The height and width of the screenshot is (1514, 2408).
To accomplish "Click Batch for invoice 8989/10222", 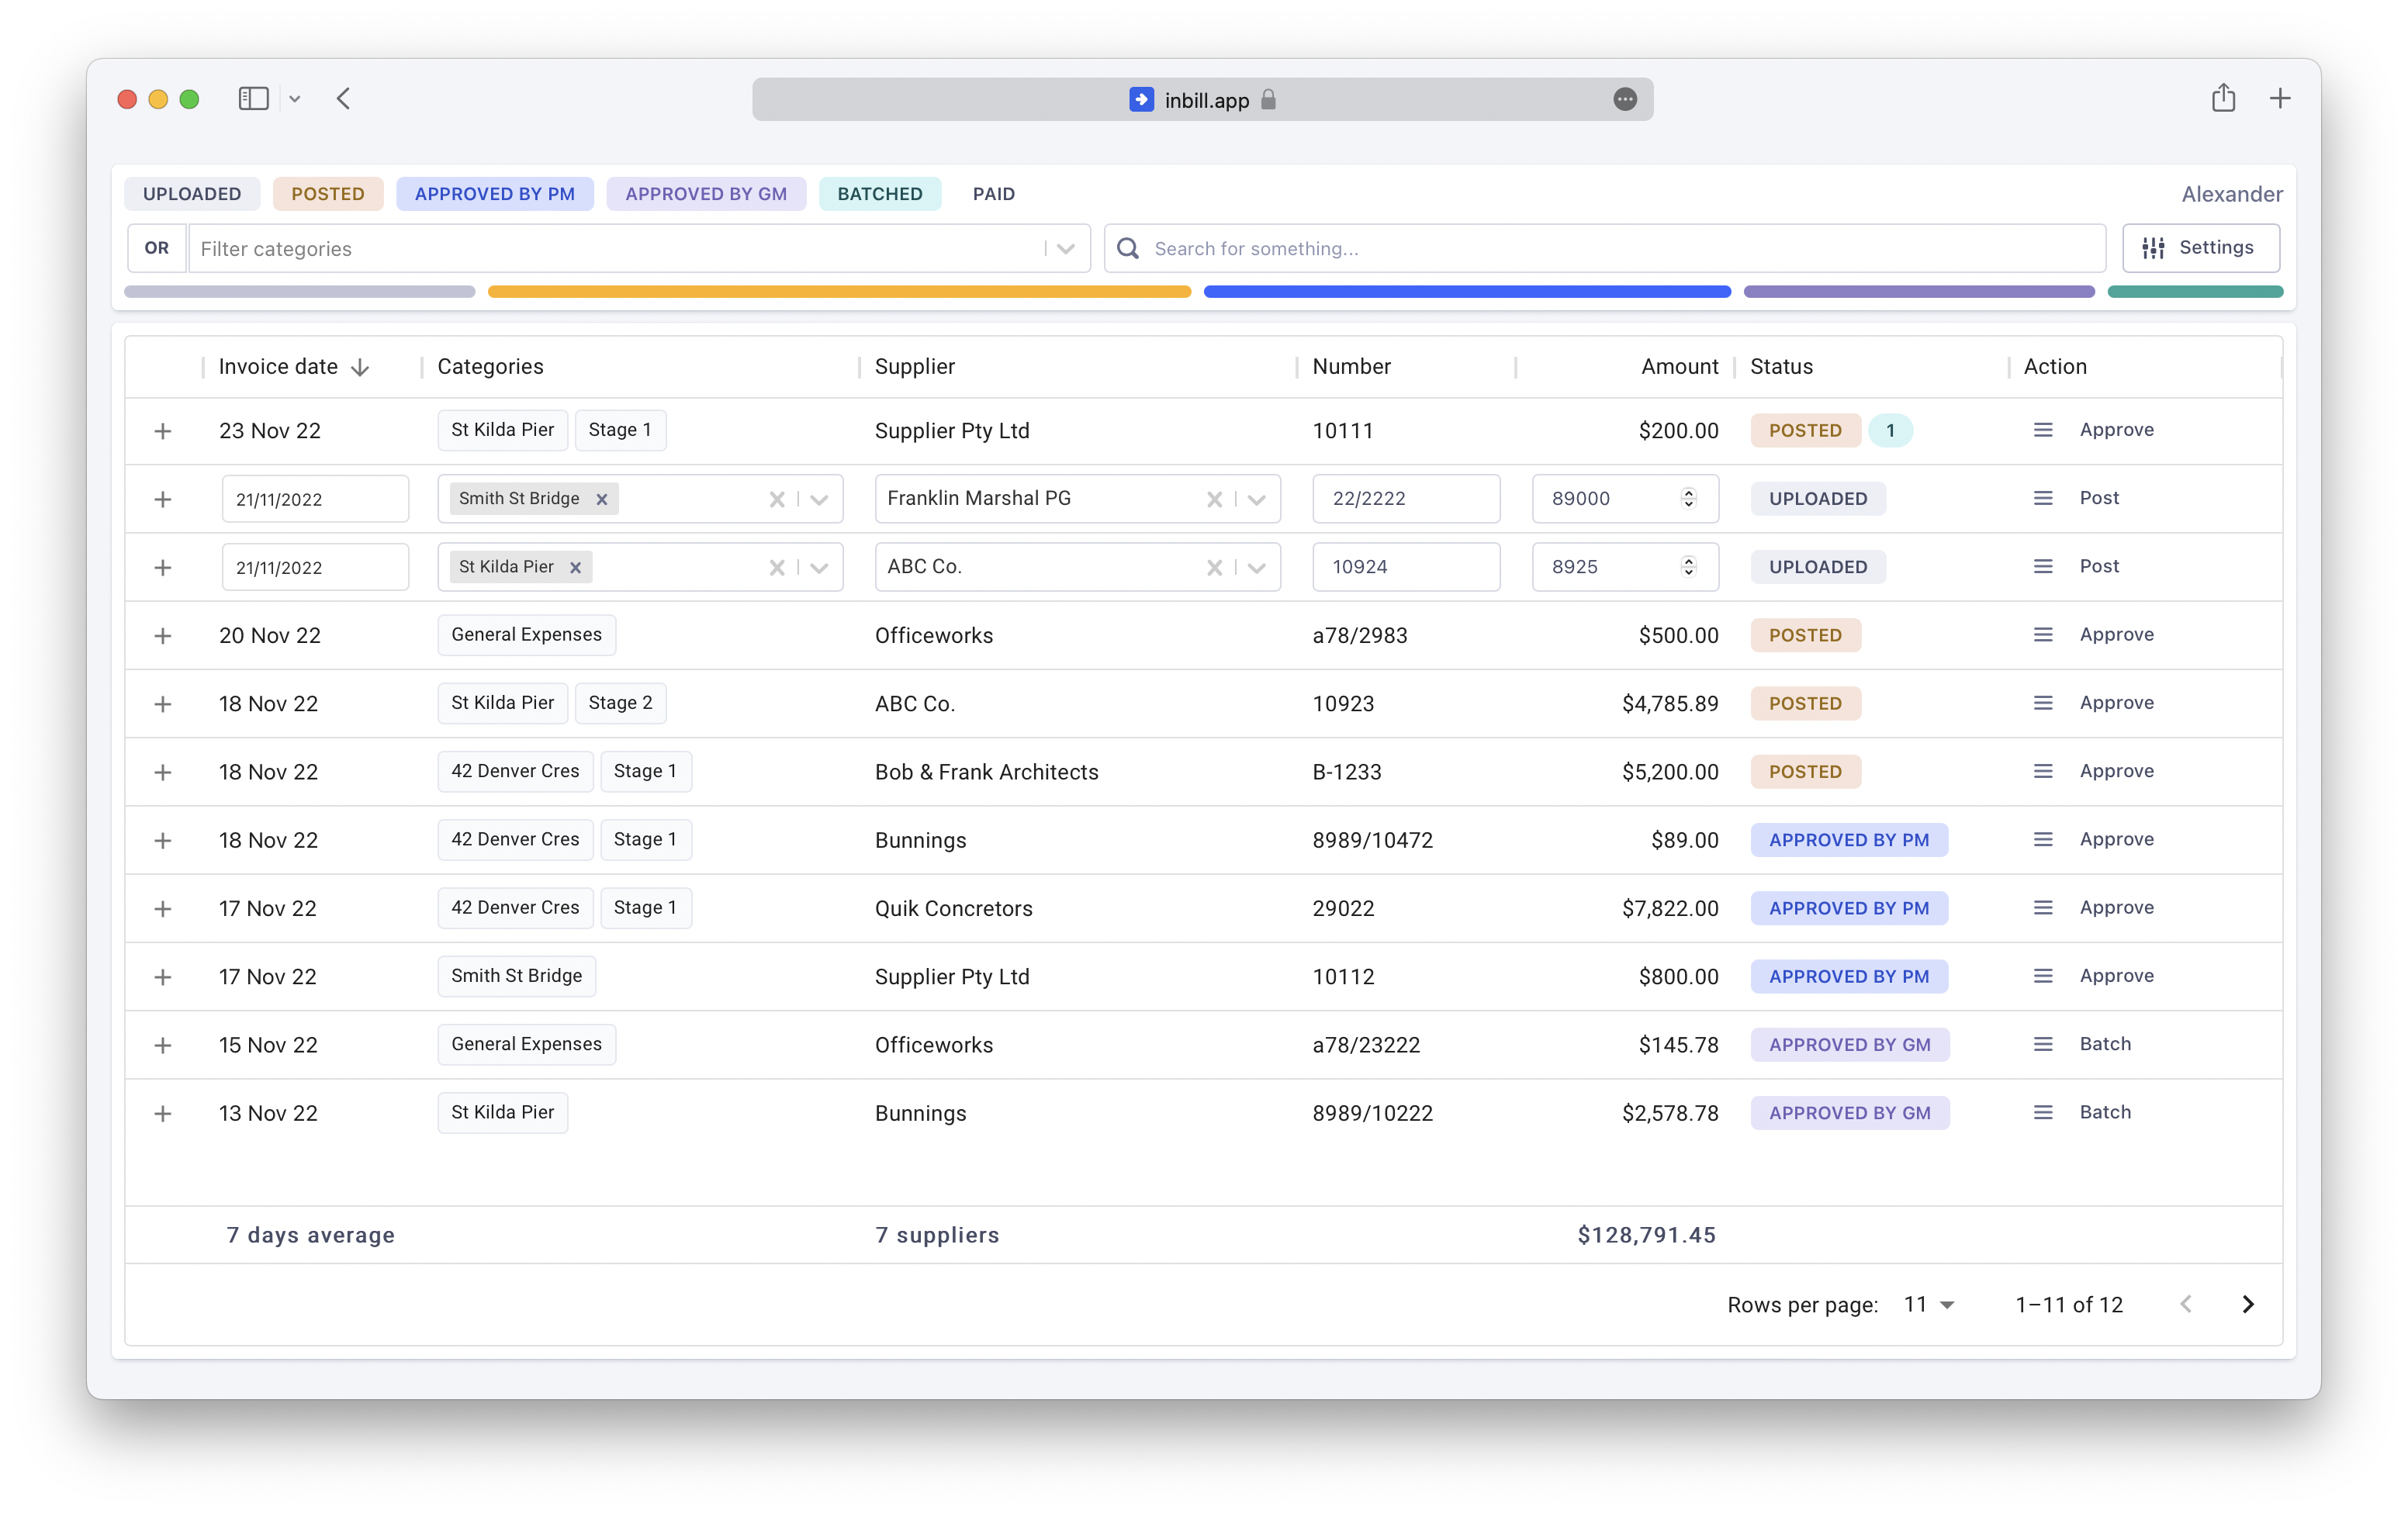I will (2105, 1112).
